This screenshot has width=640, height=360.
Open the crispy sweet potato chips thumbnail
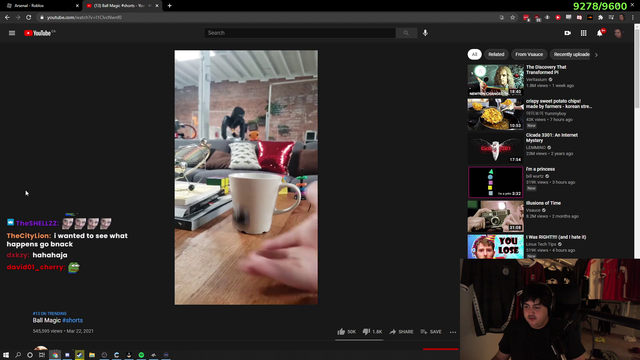[x=496, y=114]
